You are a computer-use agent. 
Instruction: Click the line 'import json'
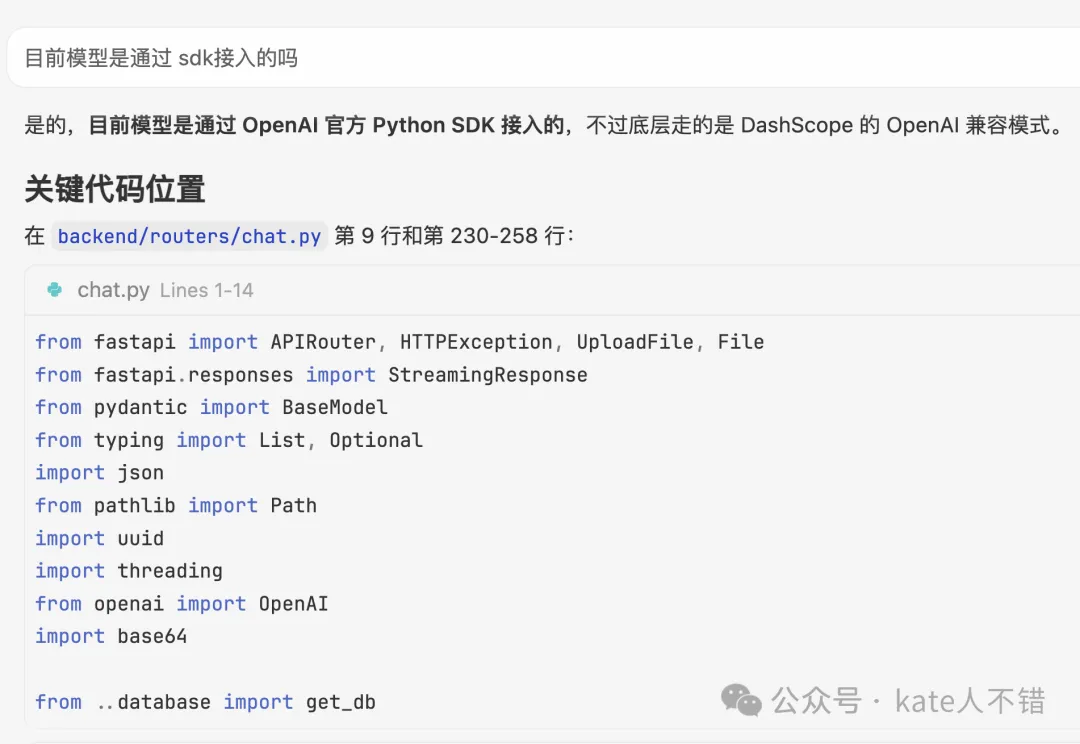(100, 473)
